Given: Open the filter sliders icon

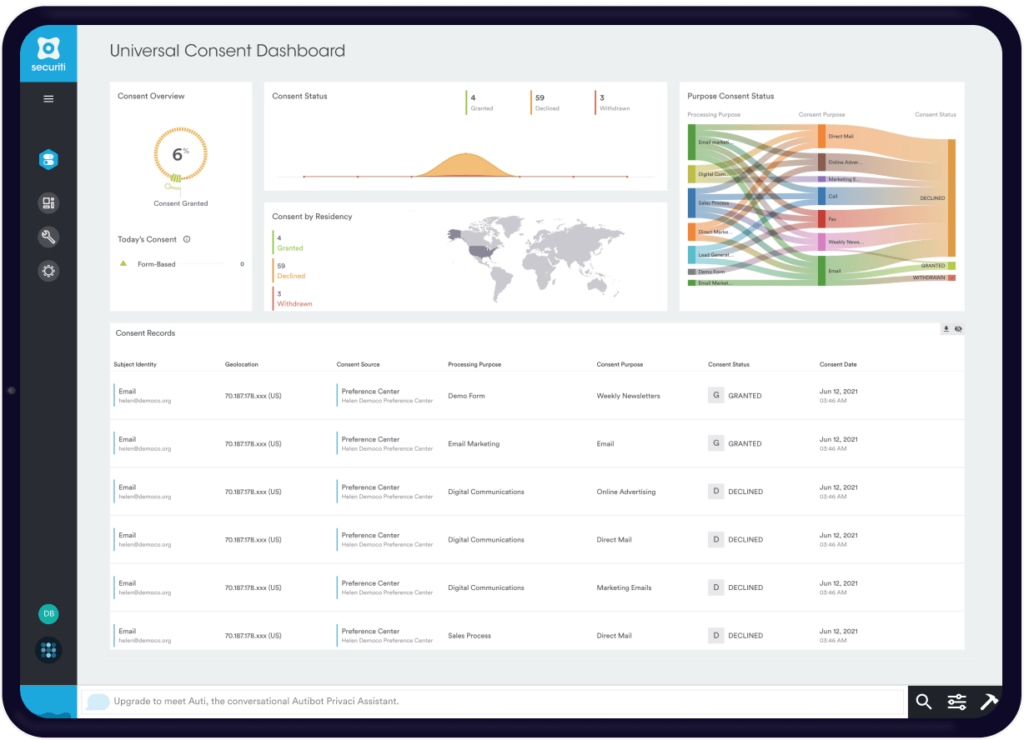Looking at the screenshot, I should coord(957,702).
